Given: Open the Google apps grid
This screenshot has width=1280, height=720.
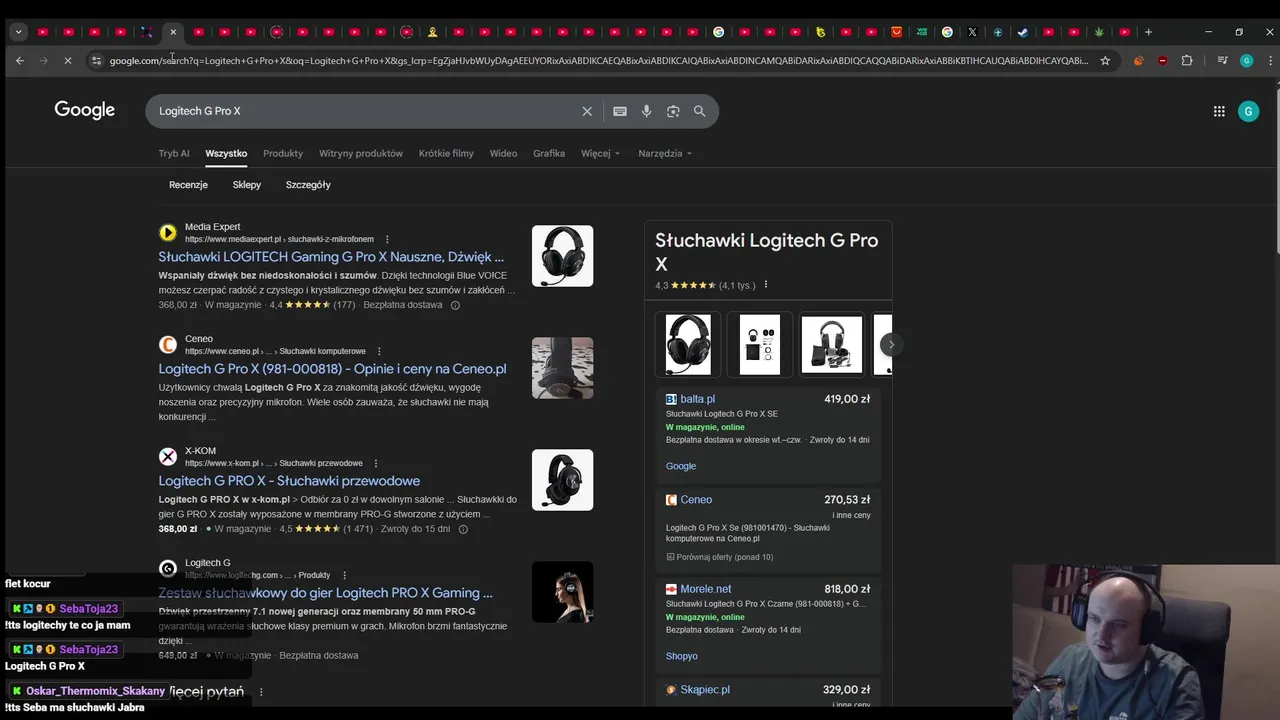Looking at the screenshot, I should [x=1219, y=112].
